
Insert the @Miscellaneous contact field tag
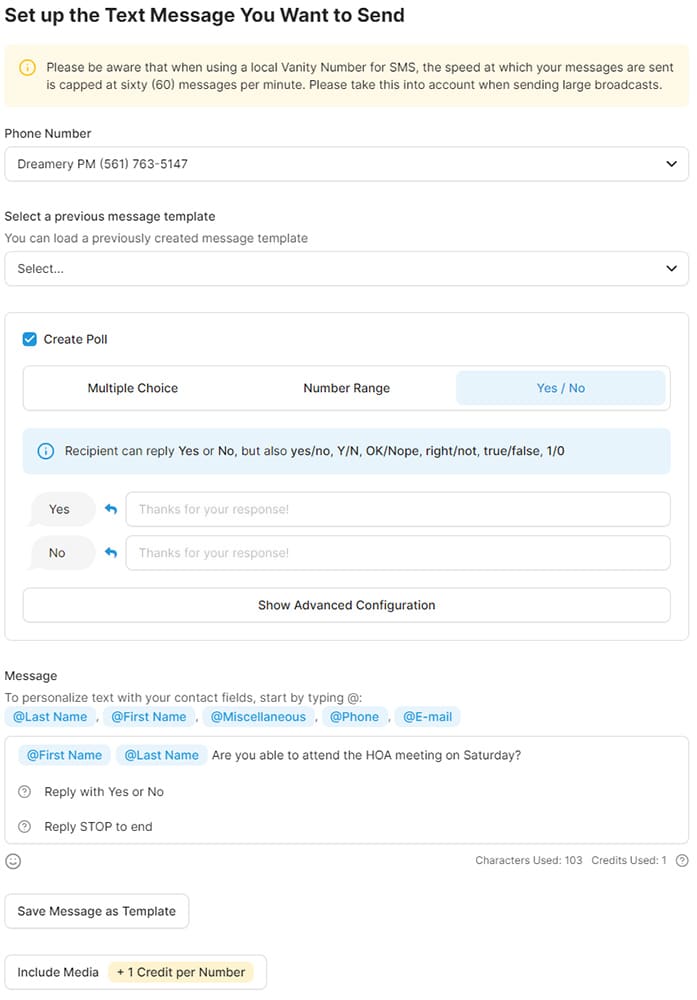click(x=258, y=717)
